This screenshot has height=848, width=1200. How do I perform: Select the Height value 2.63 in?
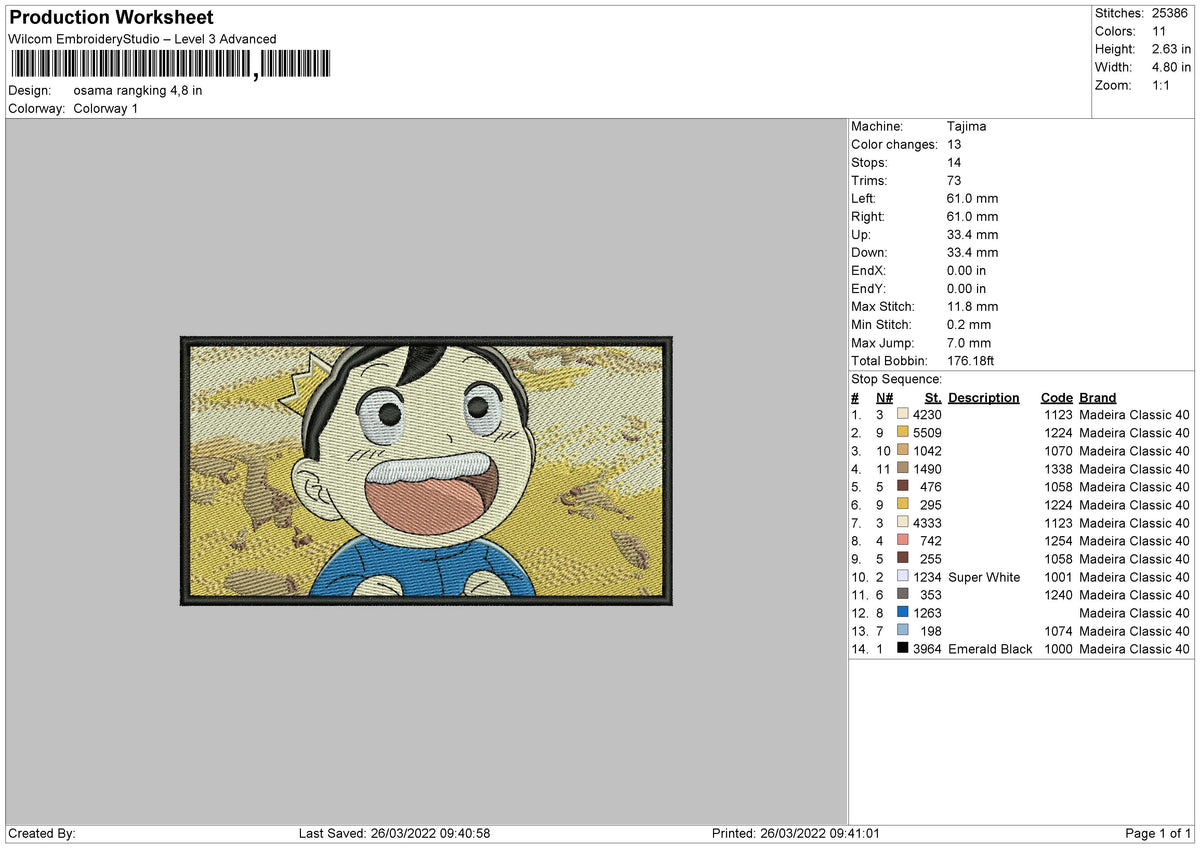tap(1171, 49)
